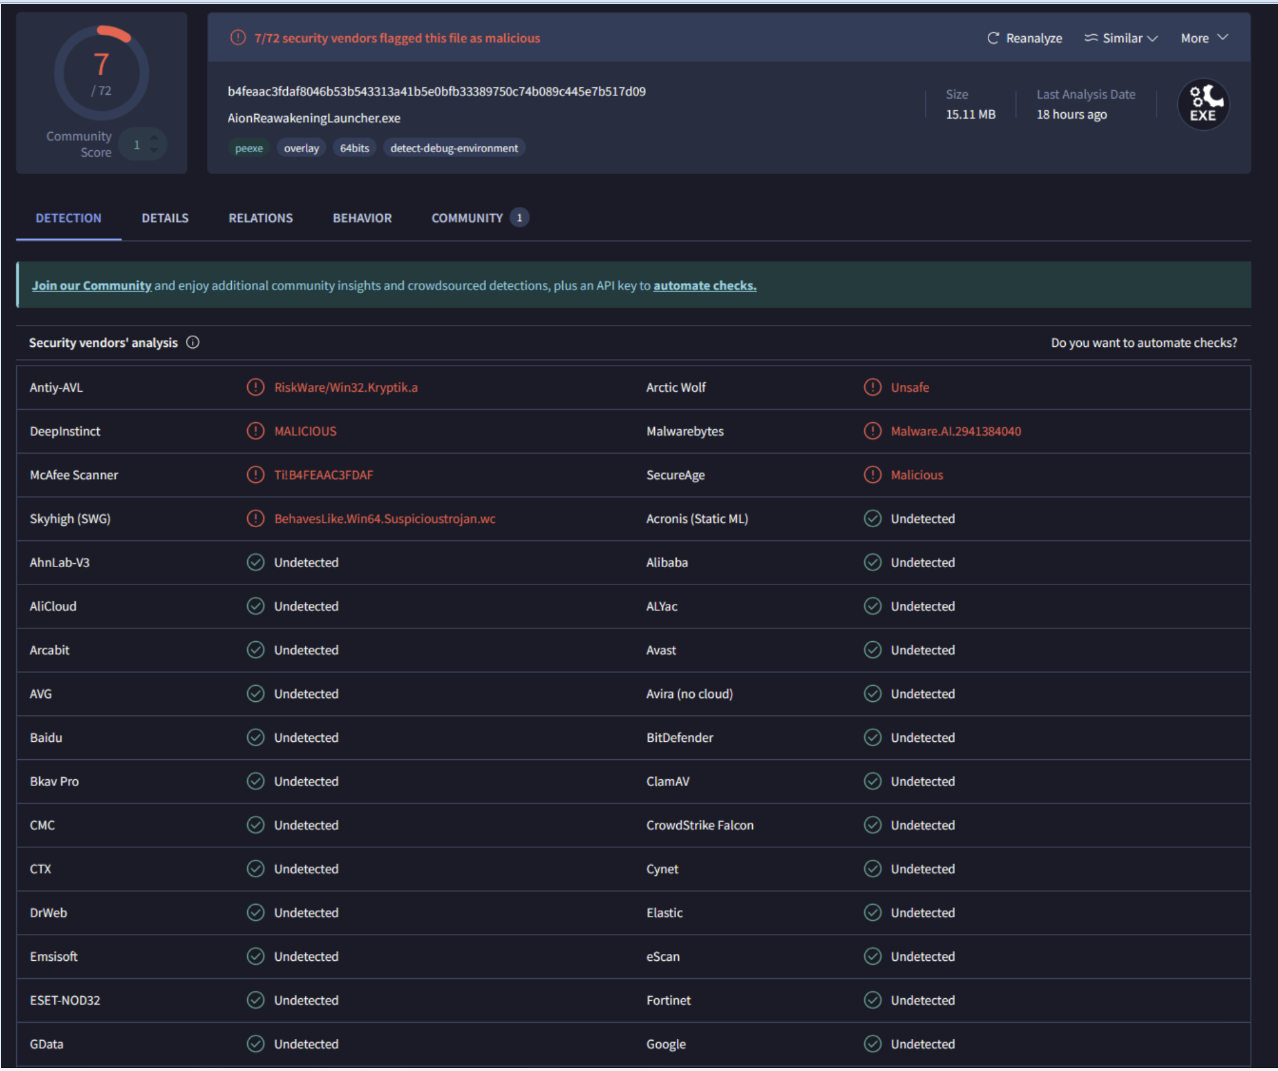The image size is (1278, 1071).
Task: Click the Avira (no cloud) vendor name
Action: click(x=690, y=694)
